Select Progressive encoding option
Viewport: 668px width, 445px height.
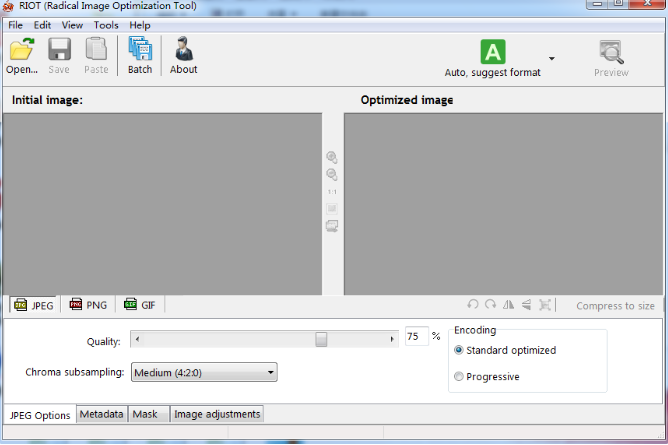pyautogui.click(x=460, y=377)
